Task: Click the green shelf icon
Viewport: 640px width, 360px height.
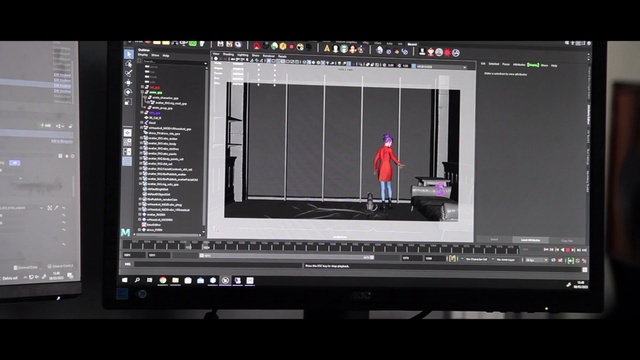Action: tap(275, 47)
